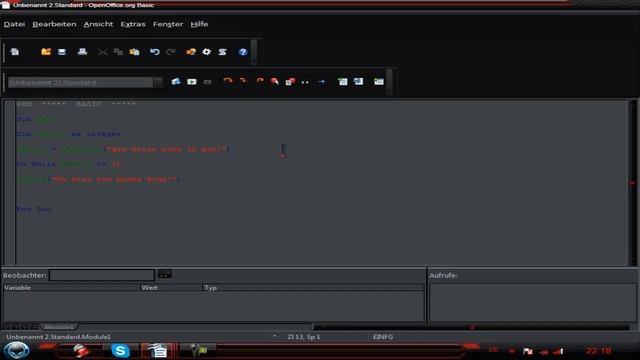Click the Compile icon
This screenshot has height=360, width=640.
coord(176,82)
